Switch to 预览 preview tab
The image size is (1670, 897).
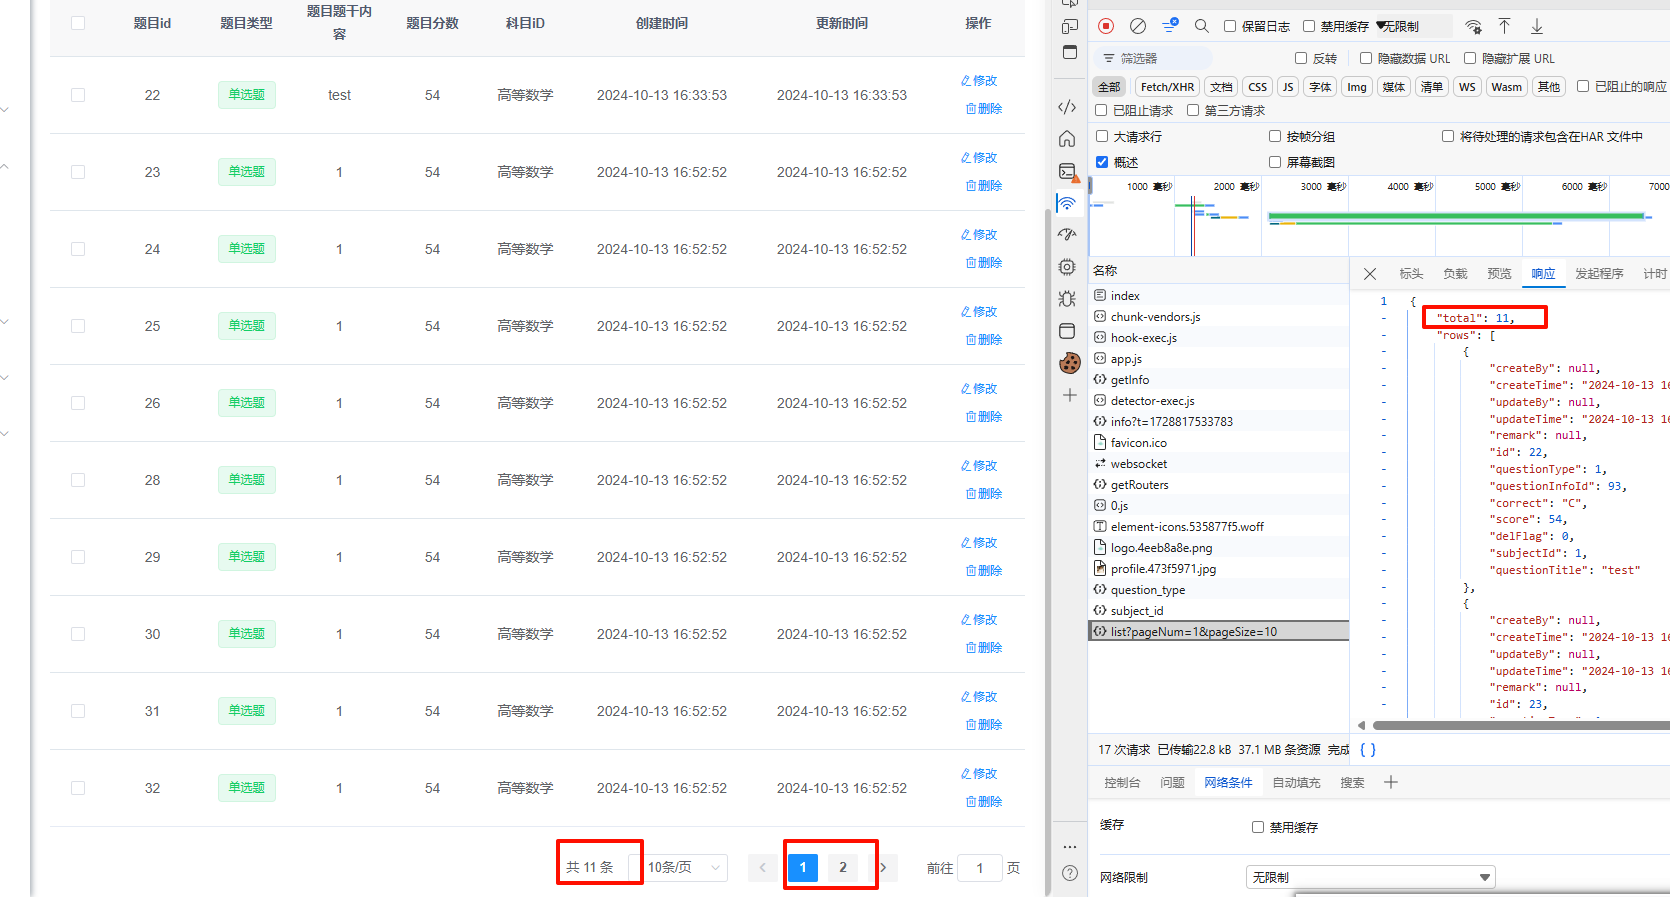click(x=1499, y=274)
